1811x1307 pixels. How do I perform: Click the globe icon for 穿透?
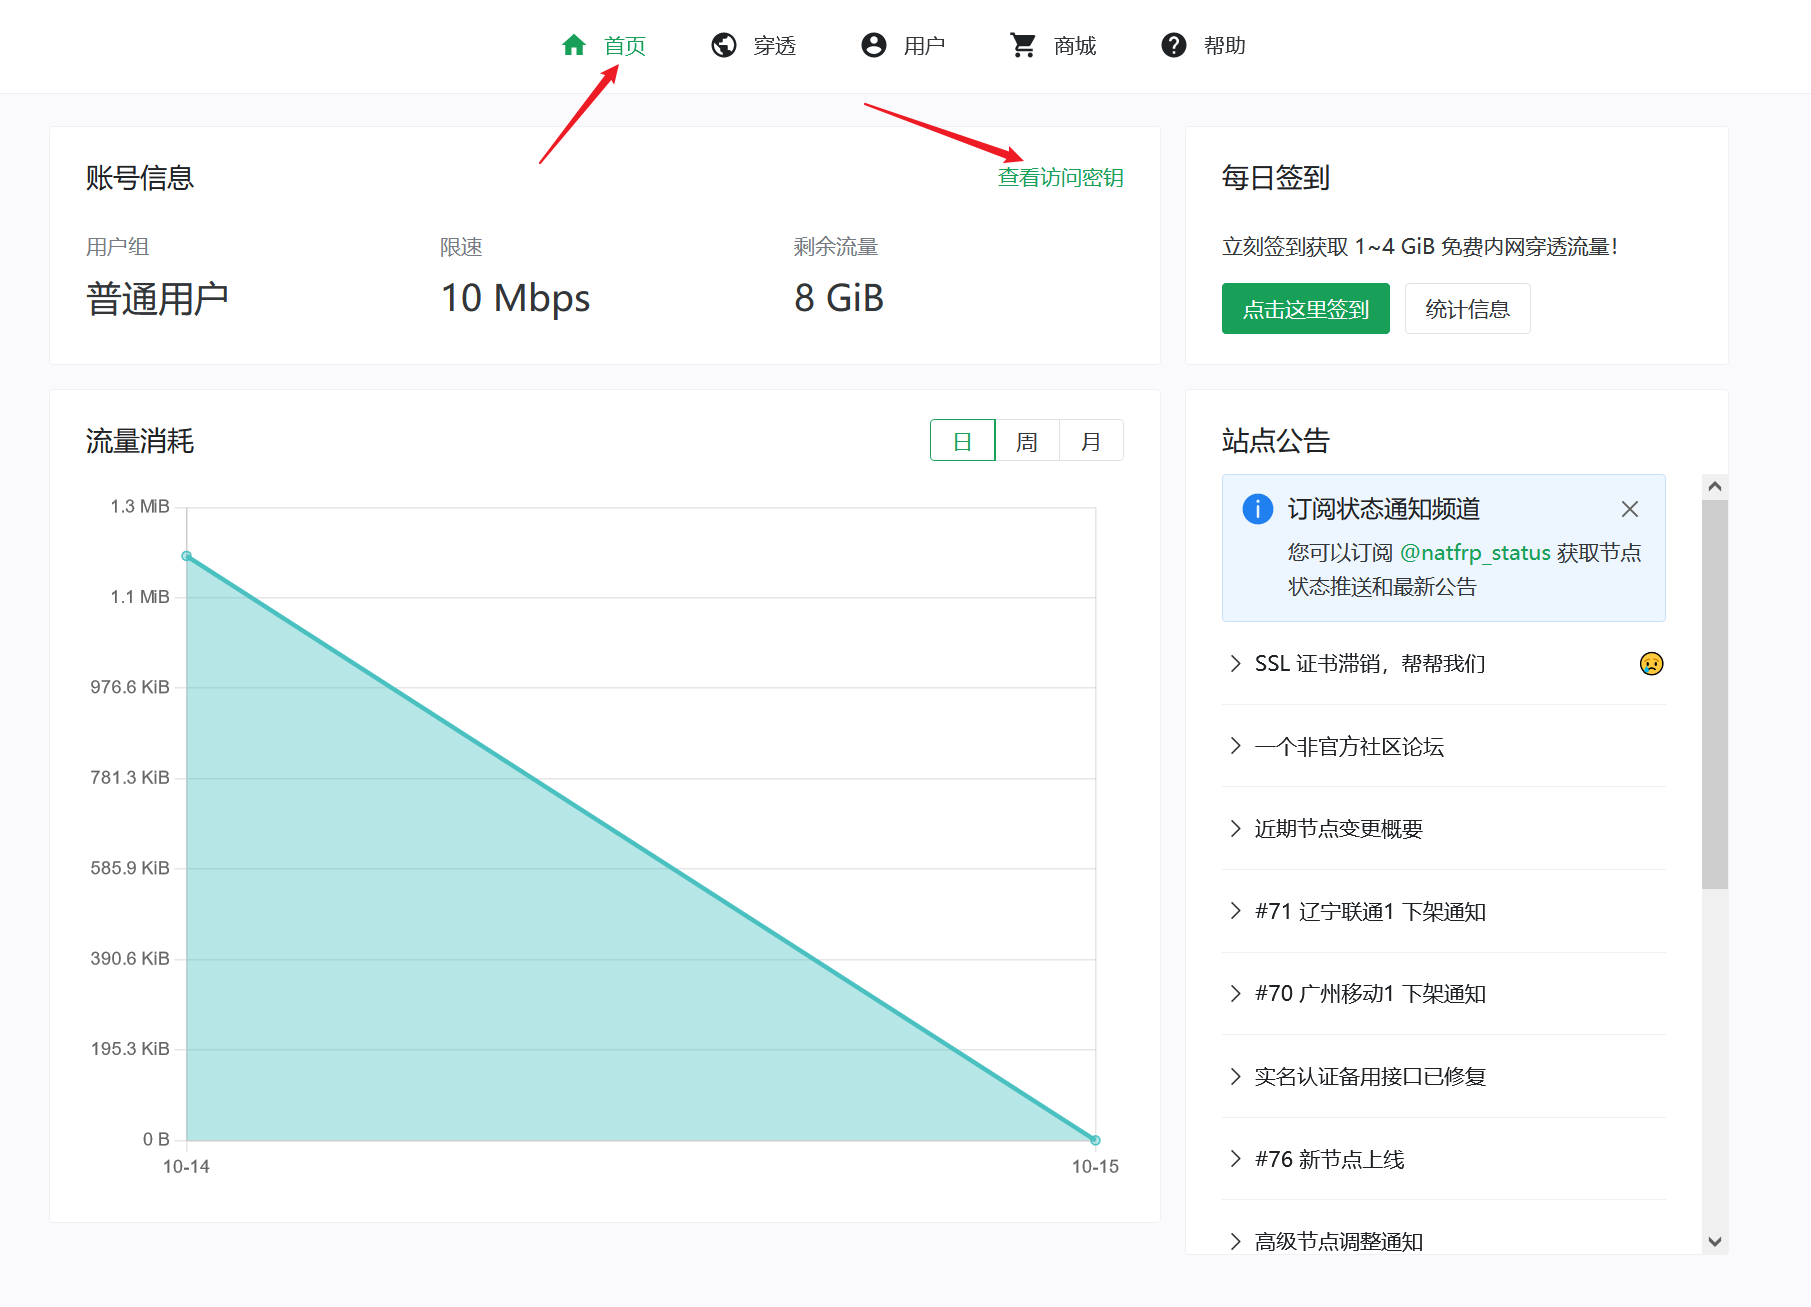724,45
